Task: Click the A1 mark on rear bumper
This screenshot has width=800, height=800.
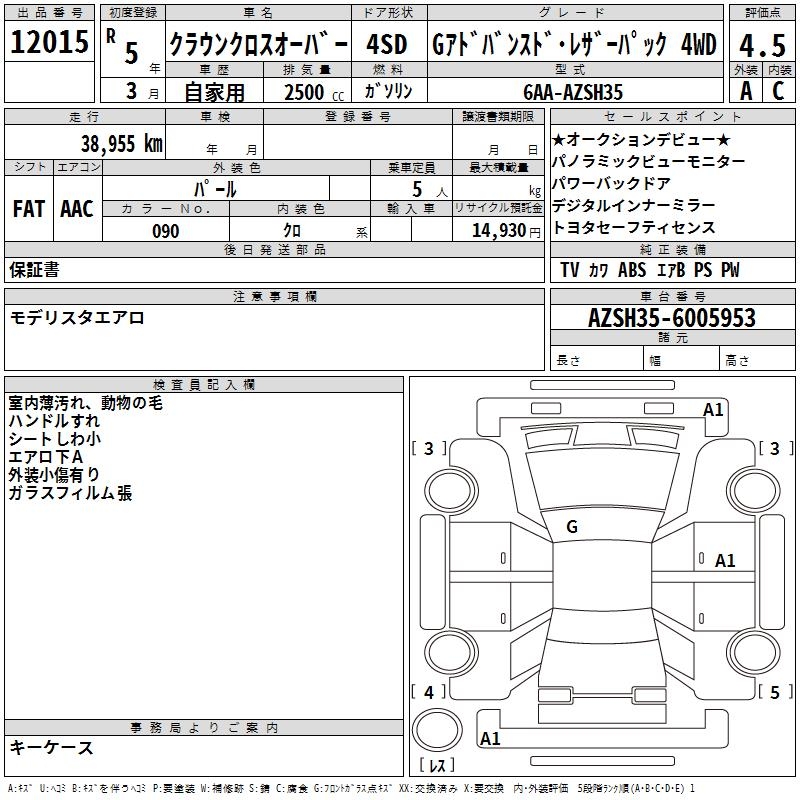Action: point(490,738)
